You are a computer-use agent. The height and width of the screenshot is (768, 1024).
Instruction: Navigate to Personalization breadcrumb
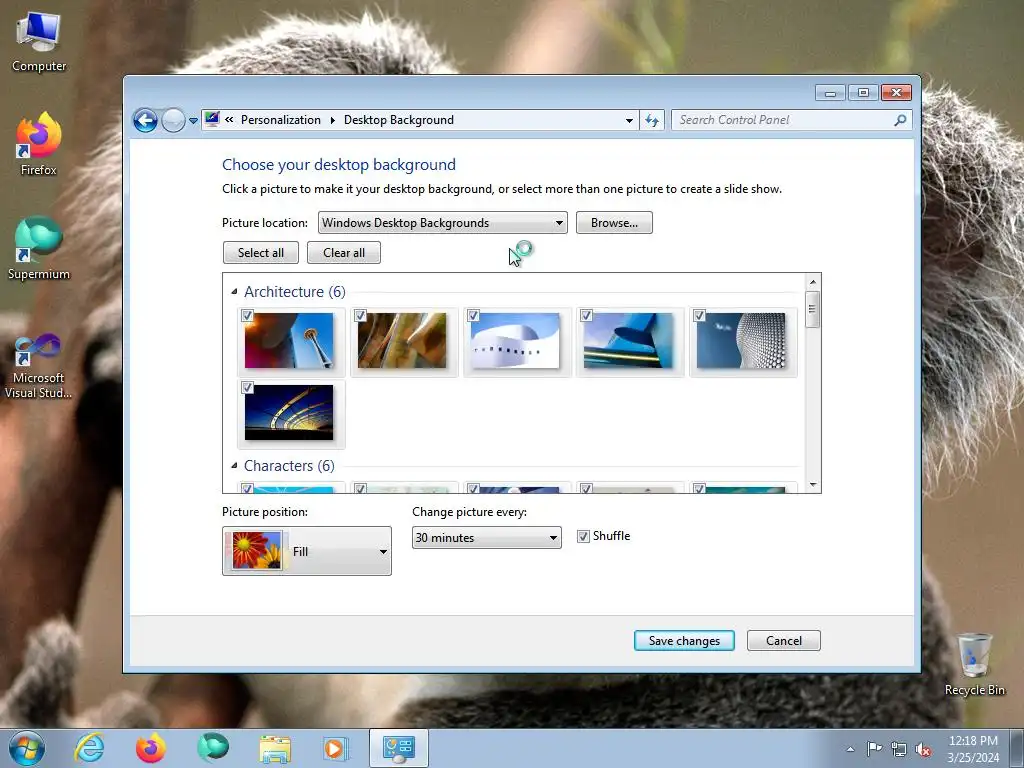[281, 120]
